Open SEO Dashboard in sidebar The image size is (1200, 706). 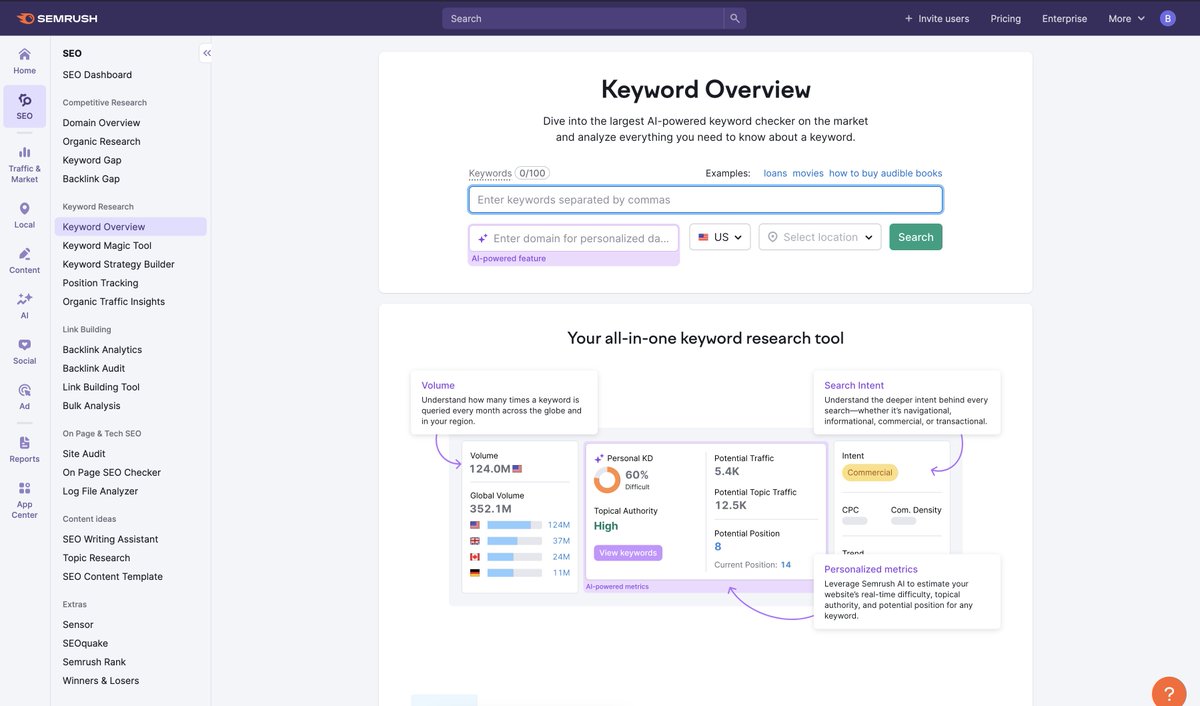click(97, 75)
